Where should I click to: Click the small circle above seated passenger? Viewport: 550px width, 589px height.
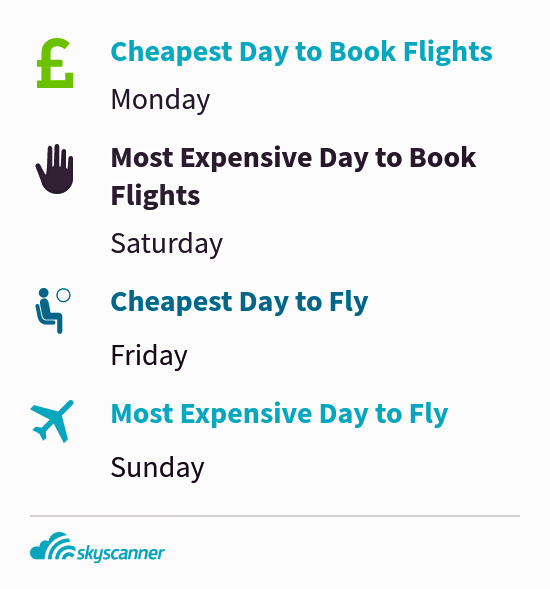pos(63,295)
